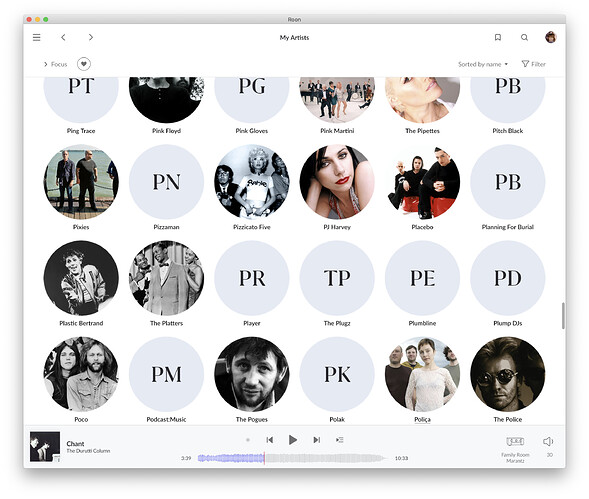Skip to next track
This screenshot has height=499, width=589.
pyautogui.click(x=317, y=440)
